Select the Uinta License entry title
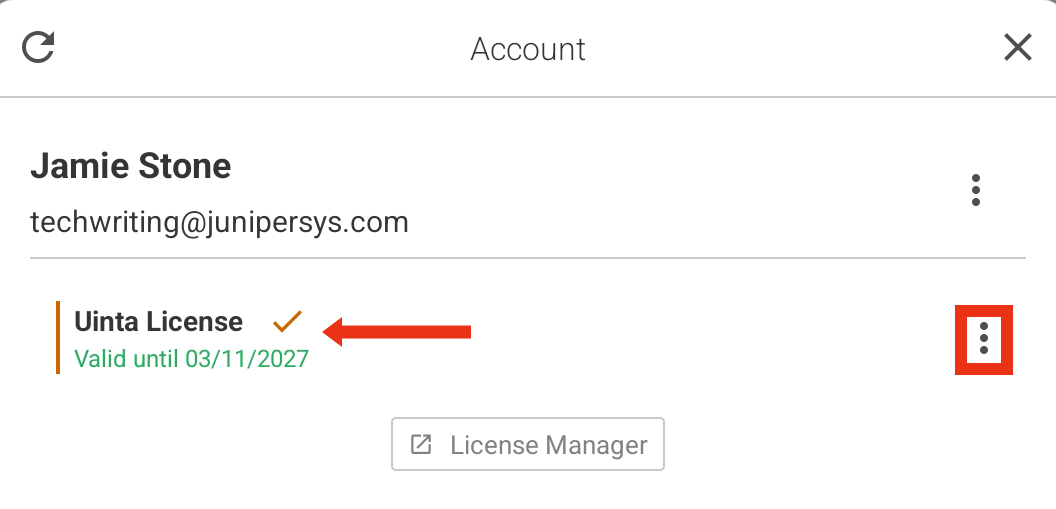Viewport: 1056px width, 509px height. coord(158,322)
